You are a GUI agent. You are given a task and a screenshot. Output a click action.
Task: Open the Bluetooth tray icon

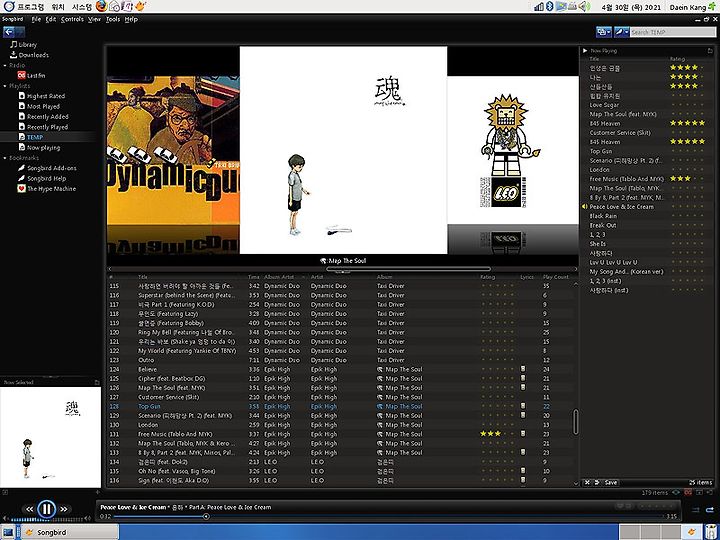[x=549, y=6]
